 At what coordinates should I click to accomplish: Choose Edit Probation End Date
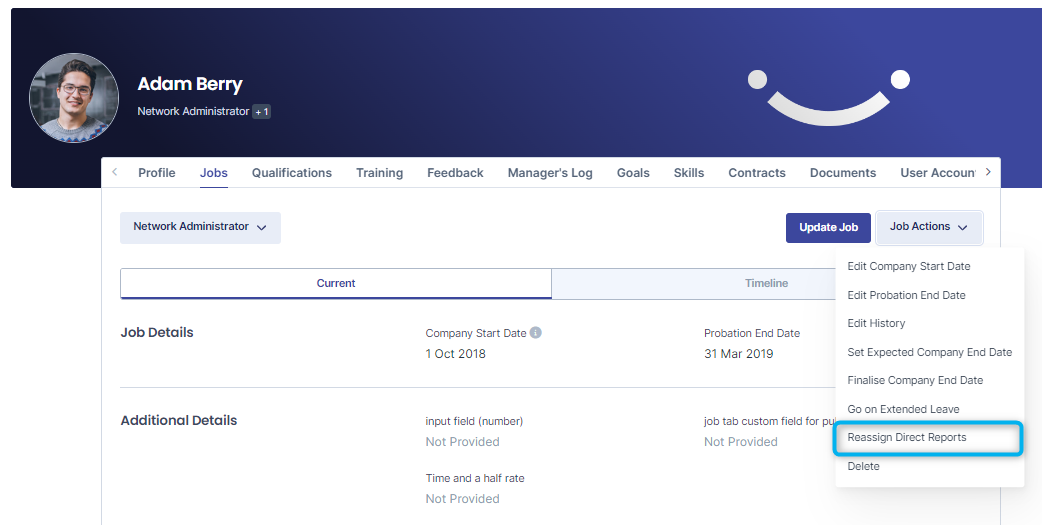(x=906, y=295)
